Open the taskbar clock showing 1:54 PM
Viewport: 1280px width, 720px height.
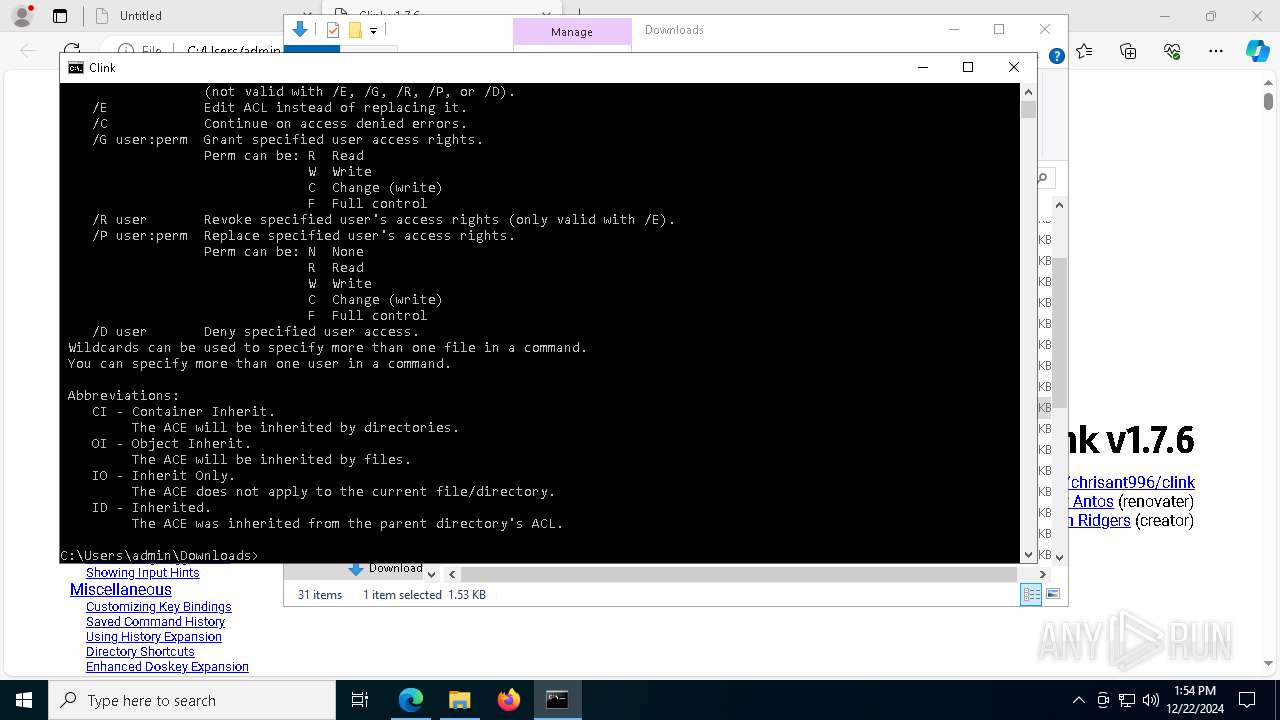(1194, 700)
